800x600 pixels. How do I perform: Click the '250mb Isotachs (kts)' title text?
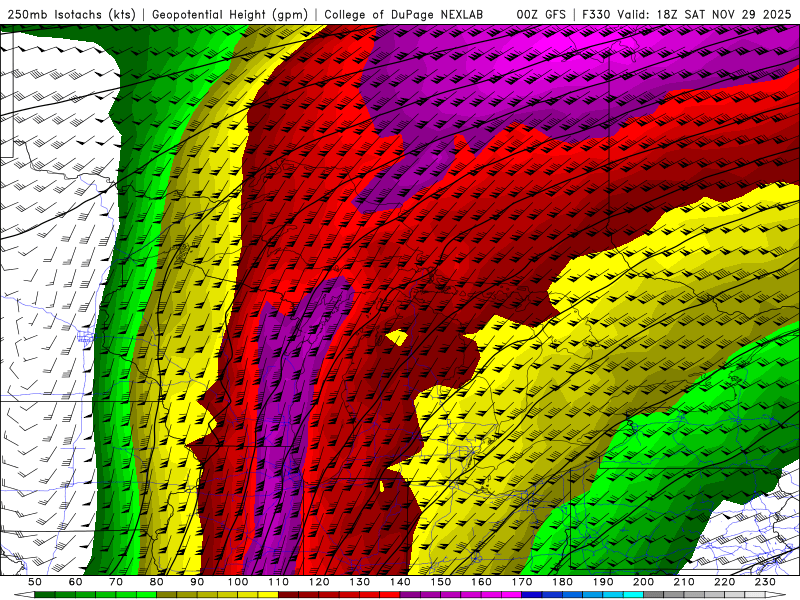71,14
